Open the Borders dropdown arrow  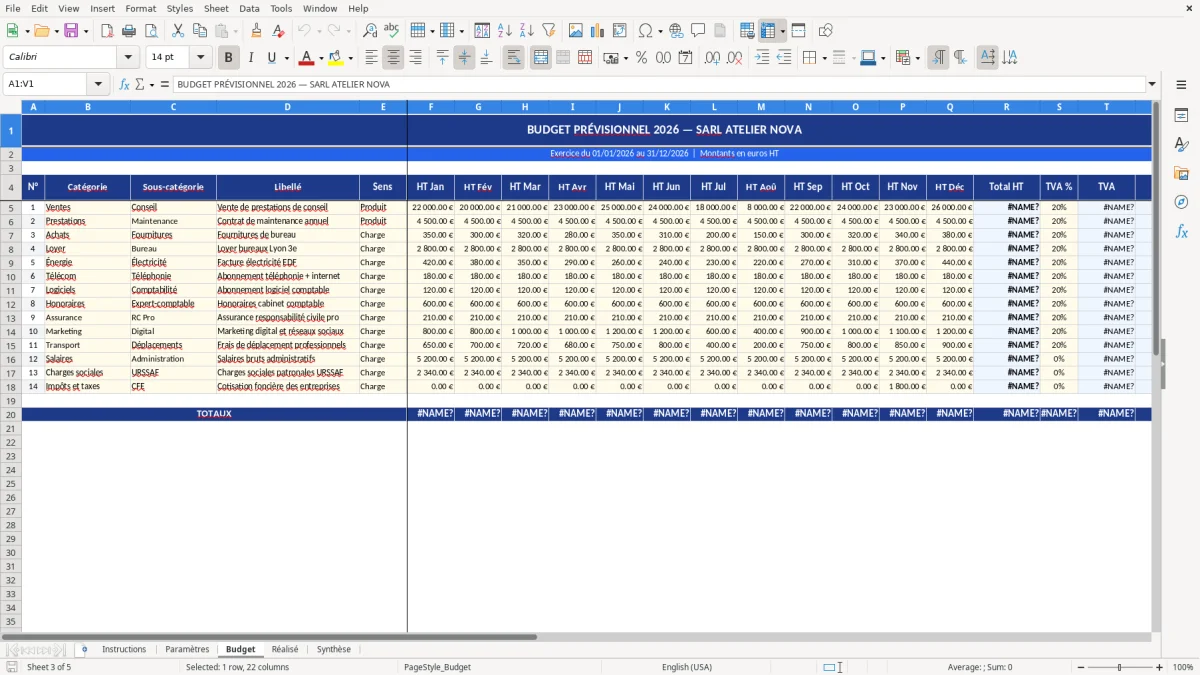(x=824, y=58)
